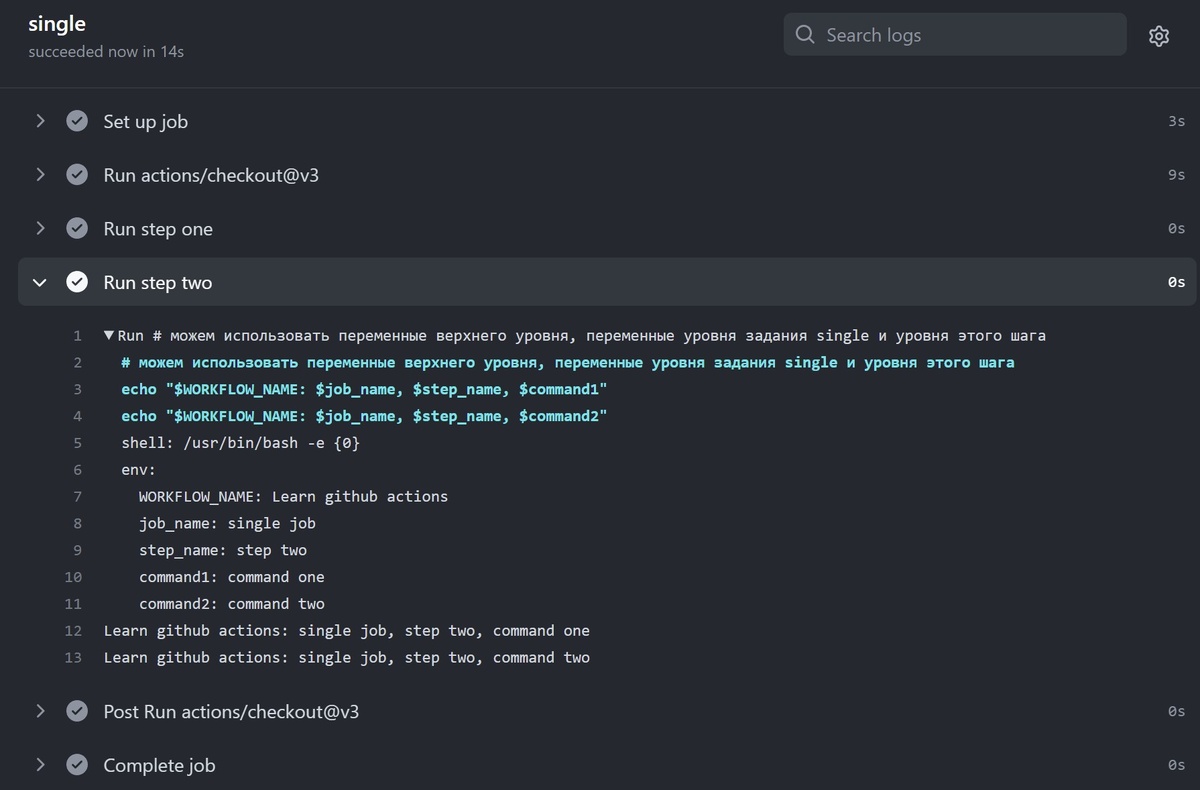Expand Run step one chevron
This screenshot has height=790, width=1200.
40,229
